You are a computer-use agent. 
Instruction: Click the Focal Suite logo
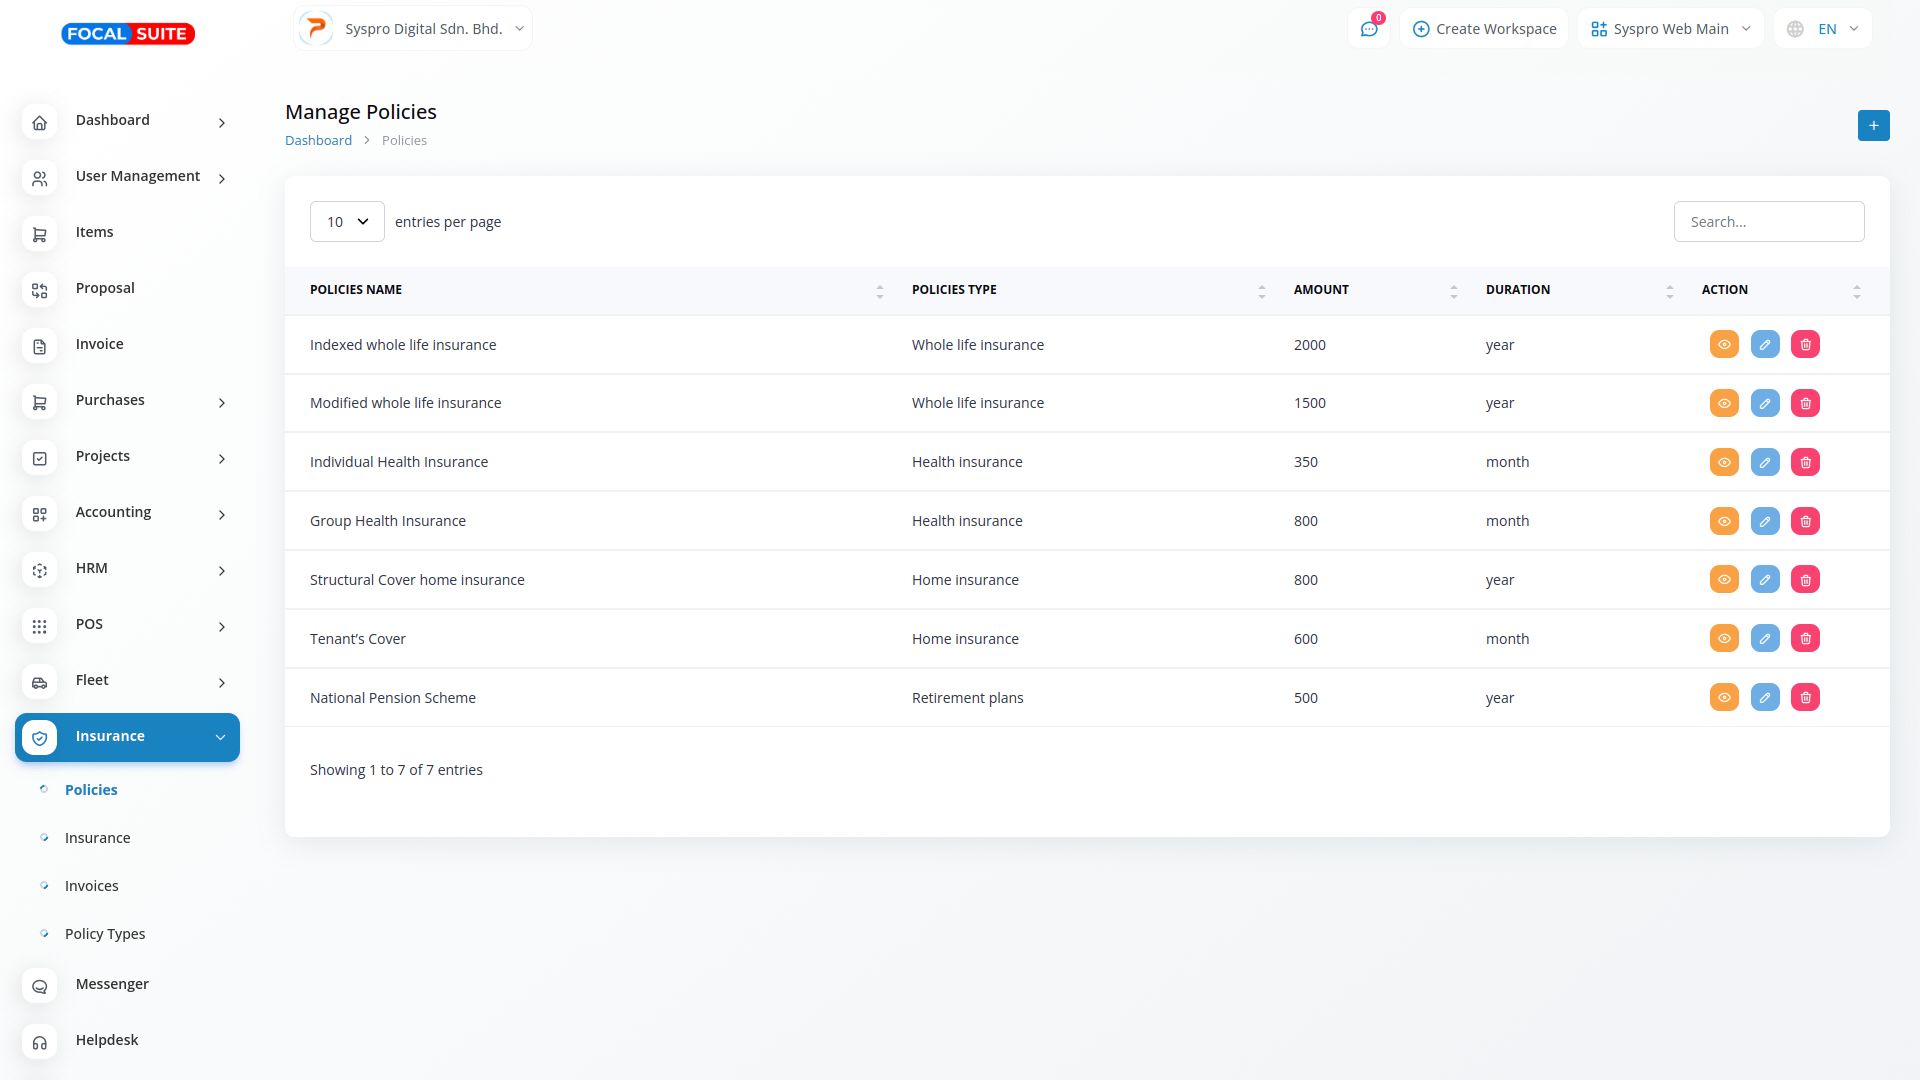[128, 34]
